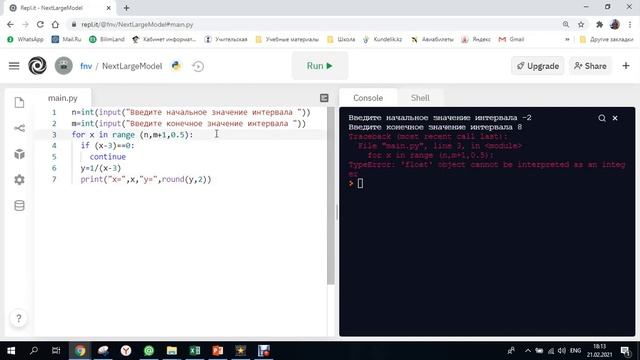Viewport: 640px width, 360px height.
Task: Open a new browser tab
Action: 127,8
